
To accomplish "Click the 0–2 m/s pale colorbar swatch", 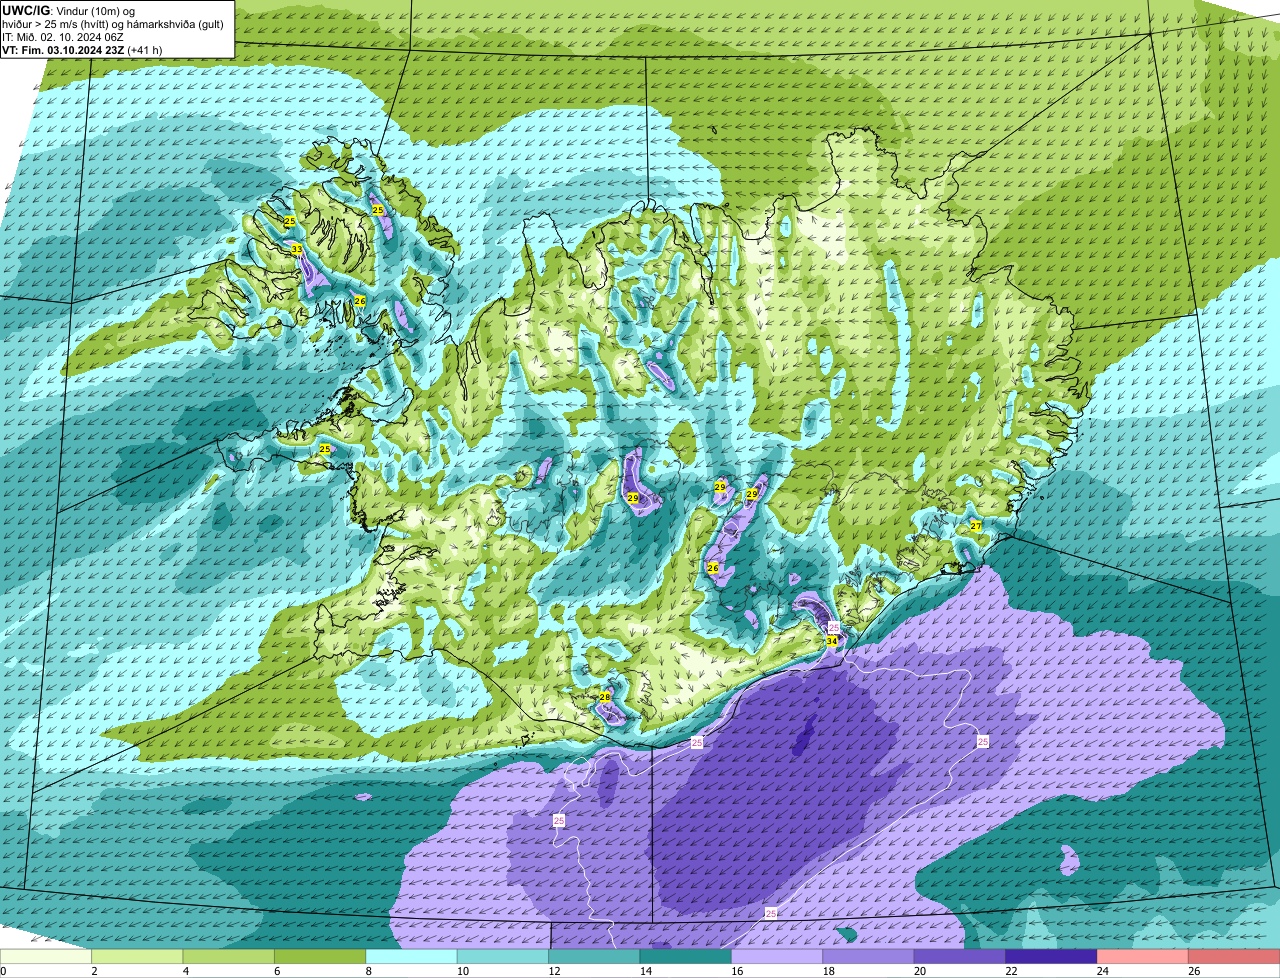I will click(46, 957).
